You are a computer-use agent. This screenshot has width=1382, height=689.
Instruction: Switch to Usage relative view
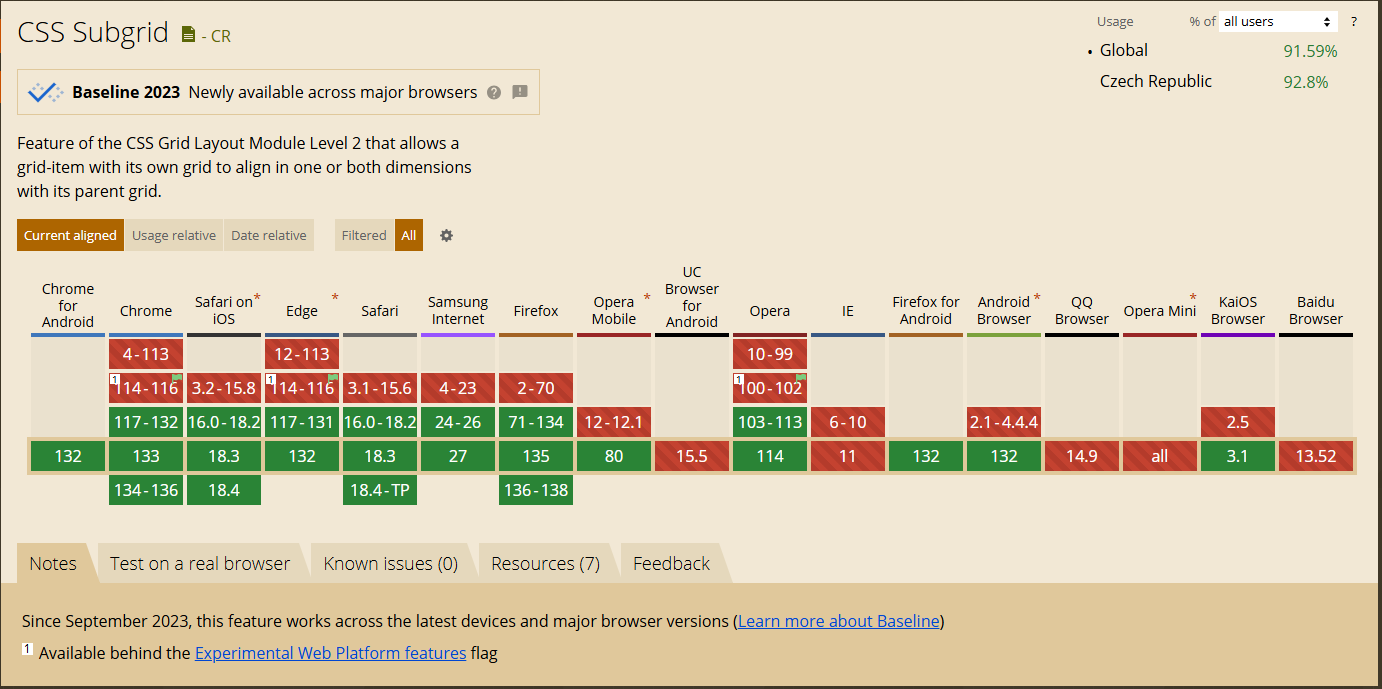point(173,235)
